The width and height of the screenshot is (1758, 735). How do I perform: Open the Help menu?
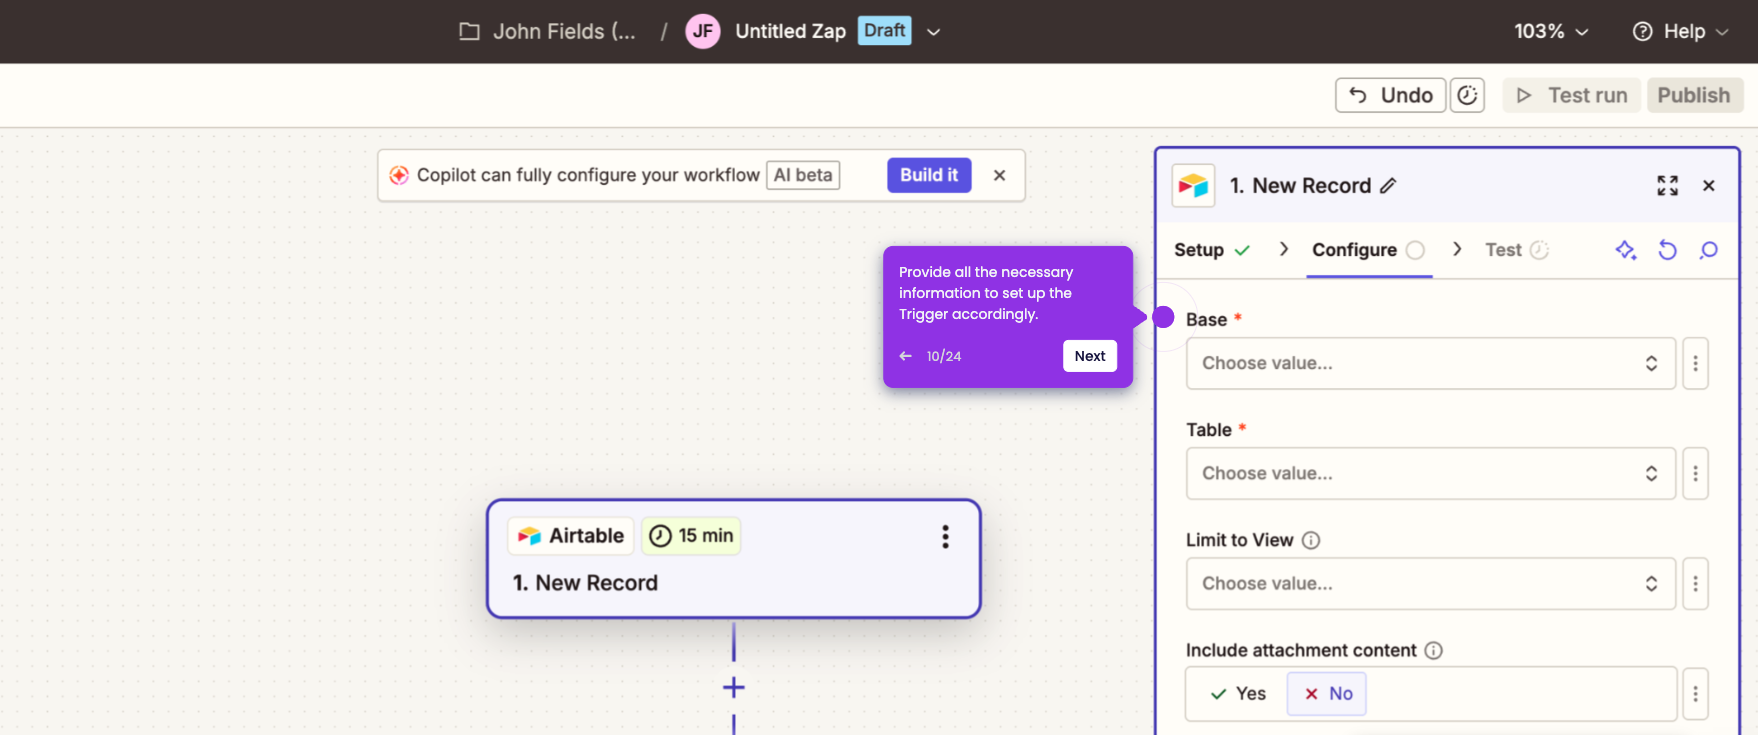(x=1680, y=31)
